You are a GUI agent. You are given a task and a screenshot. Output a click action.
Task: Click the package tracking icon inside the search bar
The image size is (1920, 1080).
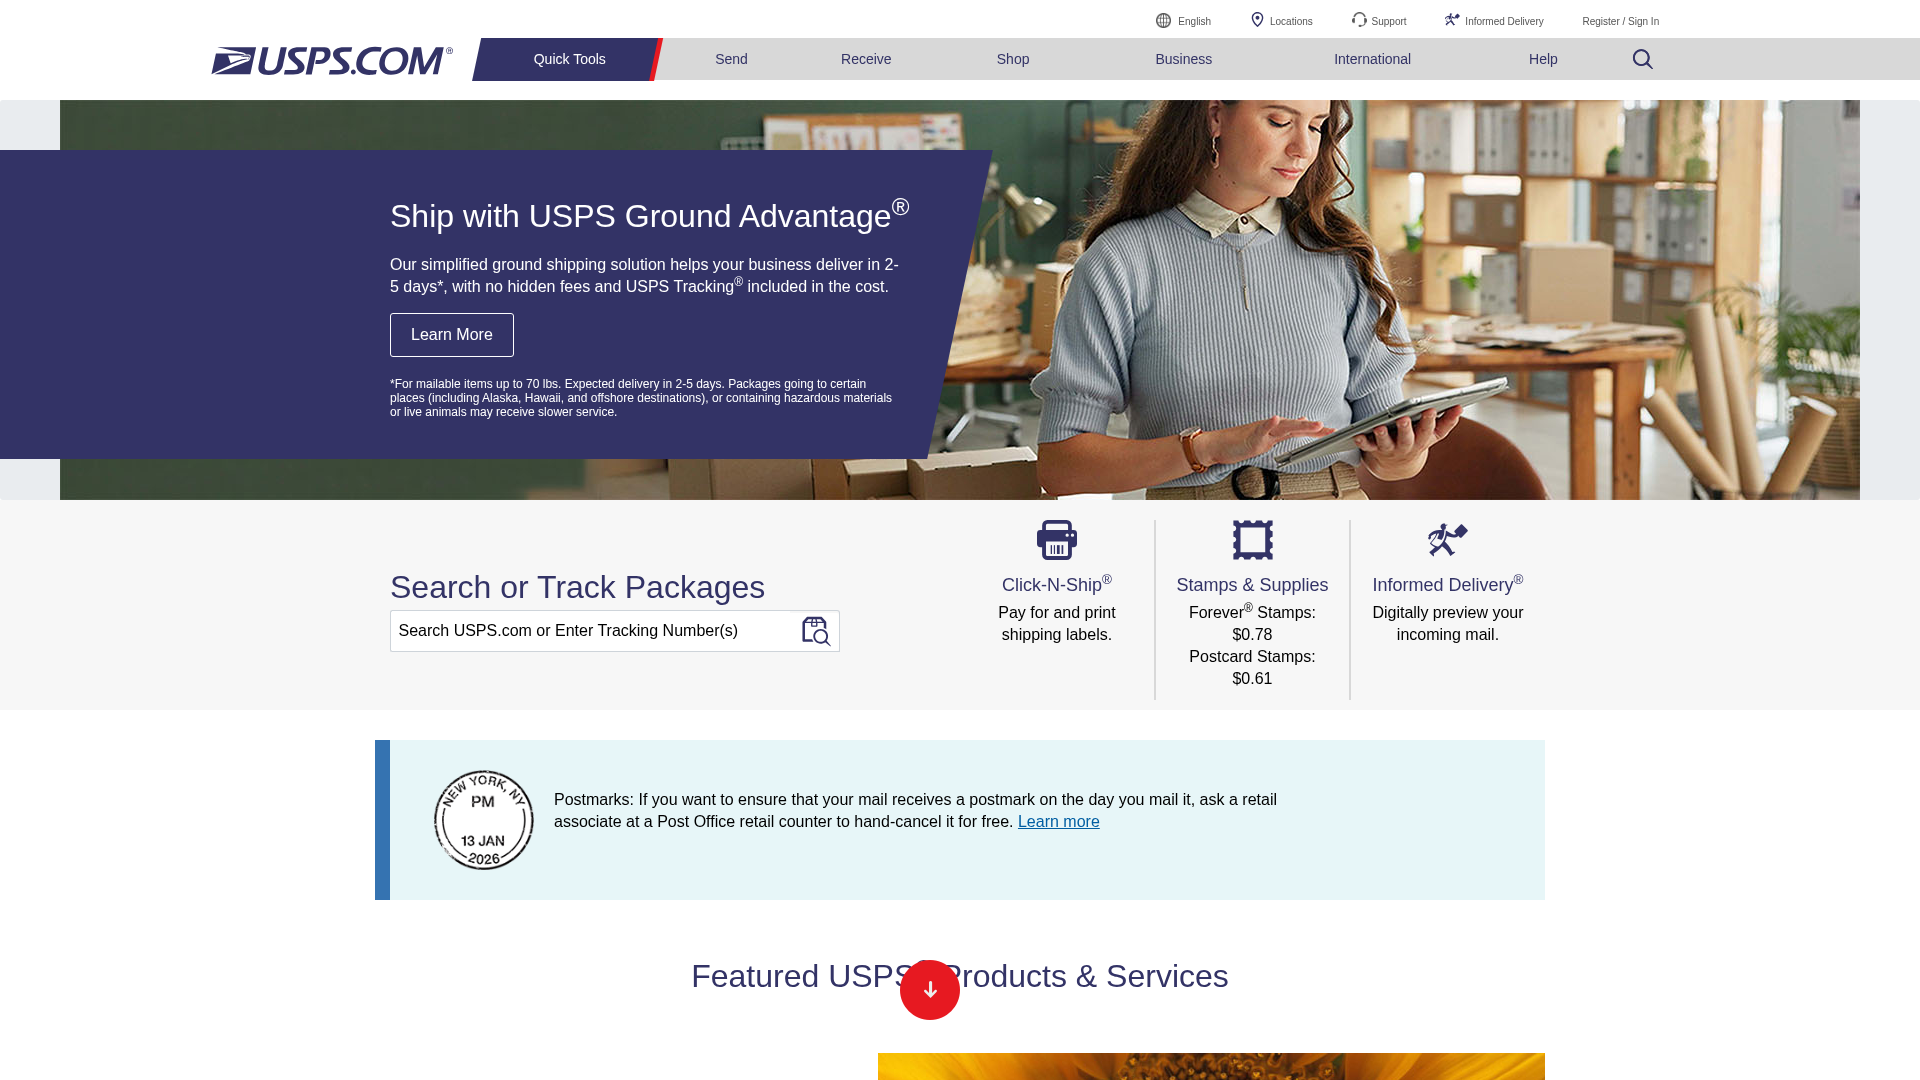coord(817,631)
